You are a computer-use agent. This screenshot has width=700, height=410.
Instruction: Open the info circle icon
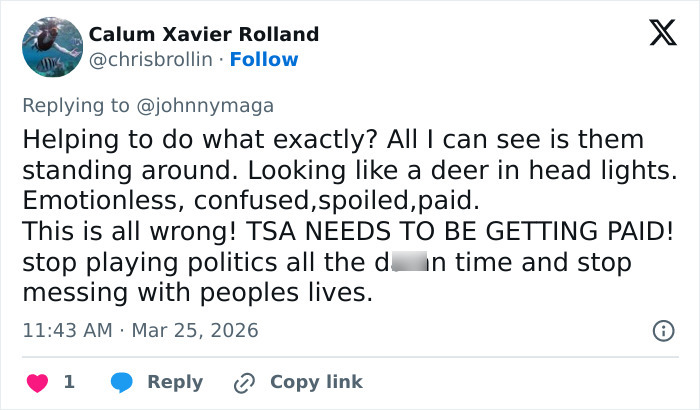(x=662, y=330)
